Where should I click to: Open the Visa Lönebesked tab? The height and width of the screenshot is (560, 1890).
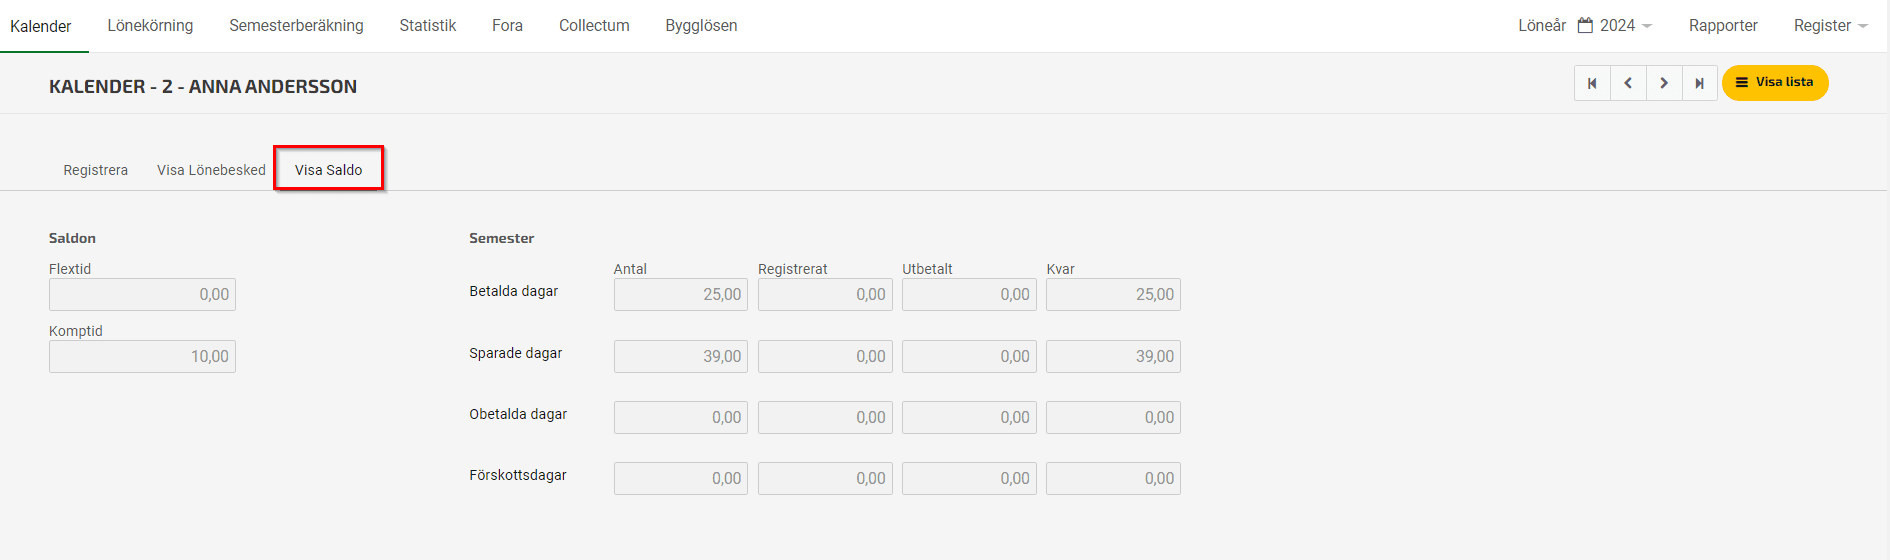[x=211, y=170]
